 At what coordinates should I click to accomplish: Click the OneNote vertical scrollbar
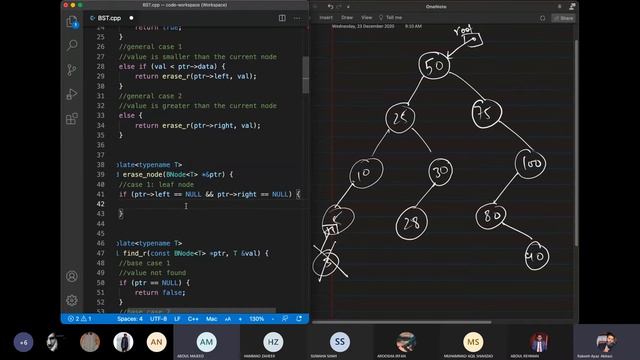click(576, 143)
